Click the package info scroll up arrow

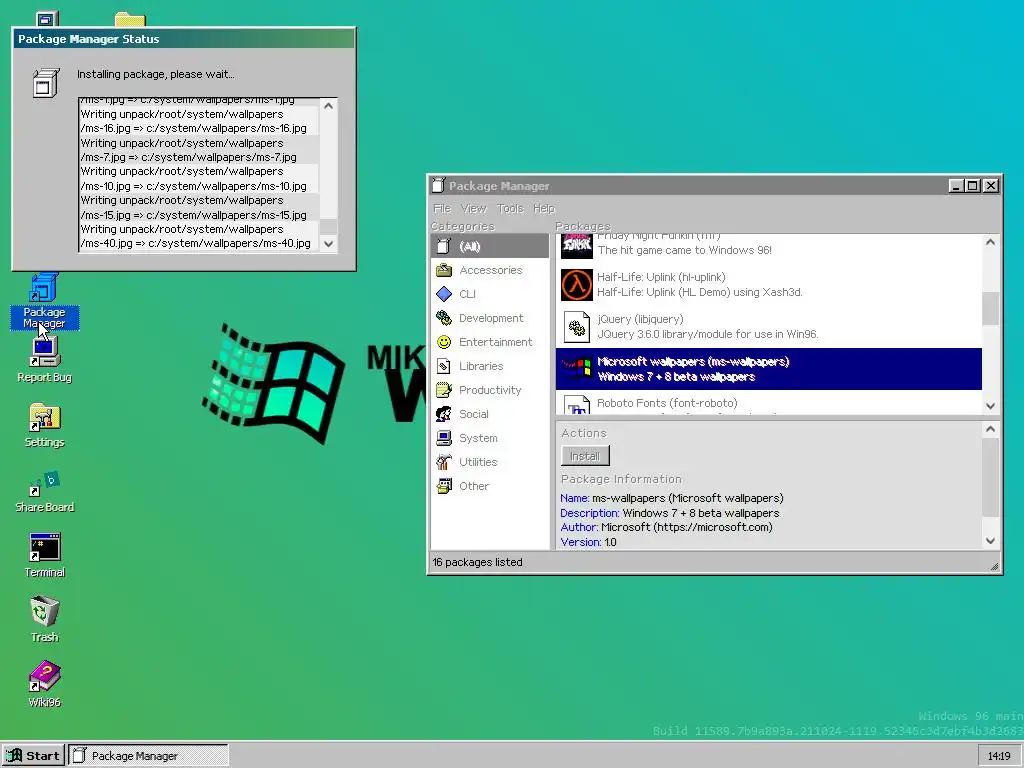990,429
